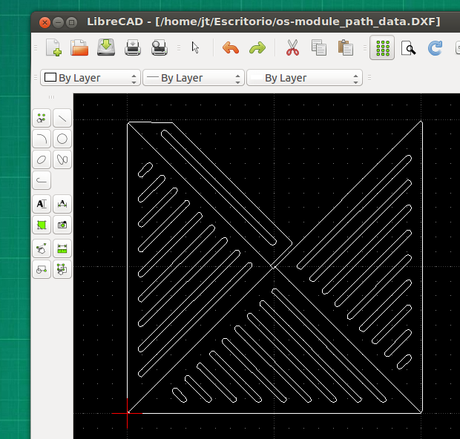Select the polyline tool

coord(41,180)
